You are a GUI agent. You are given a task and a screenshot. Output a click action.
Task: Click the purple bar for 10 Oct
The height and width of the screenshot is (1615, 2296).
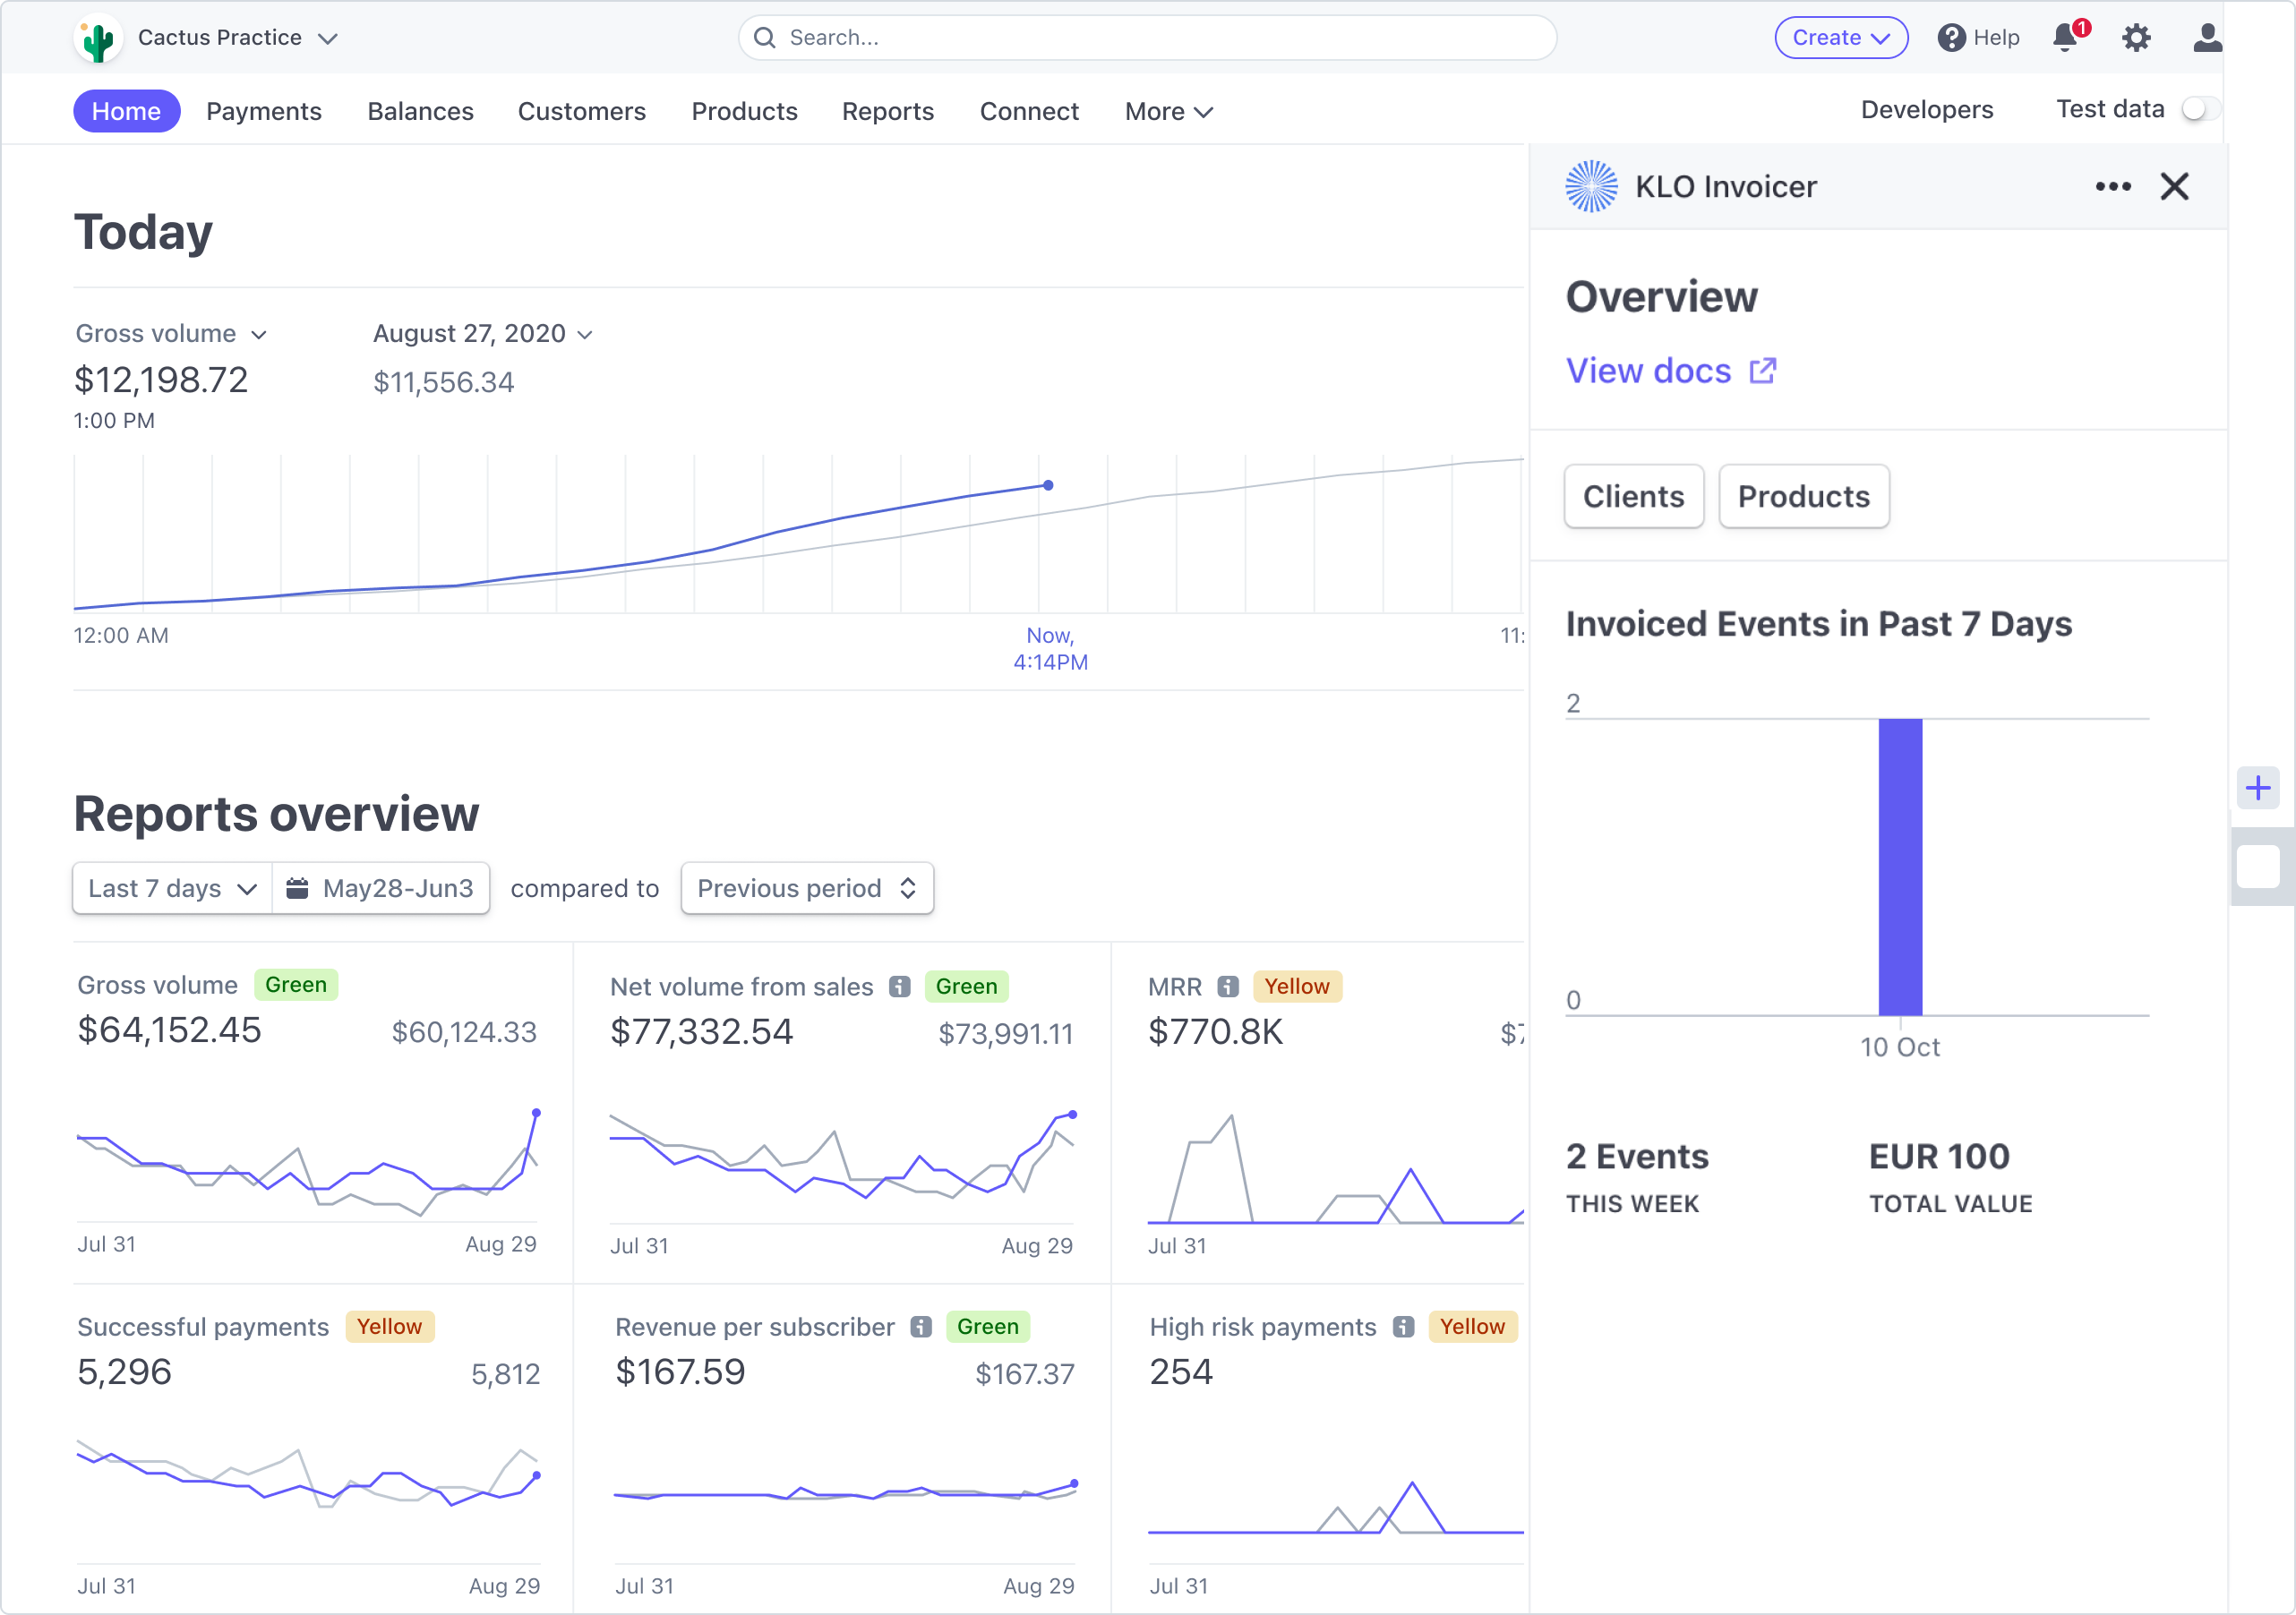click(x=1899, y=866)
